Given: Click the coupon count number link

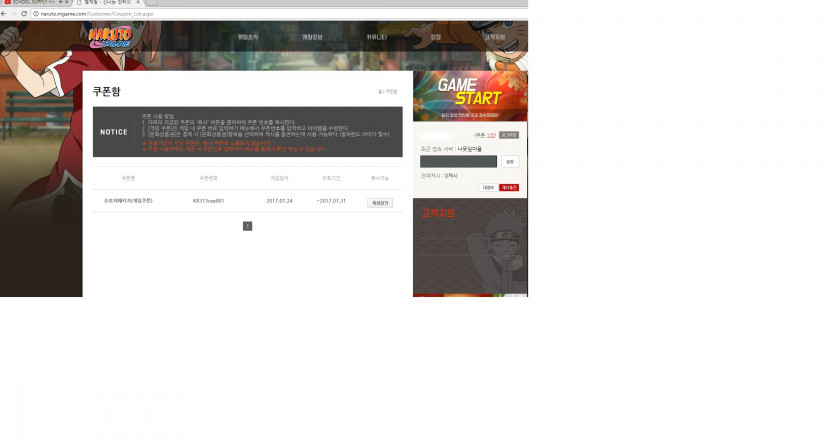Looking at the screenshot, I should (491, 135).
